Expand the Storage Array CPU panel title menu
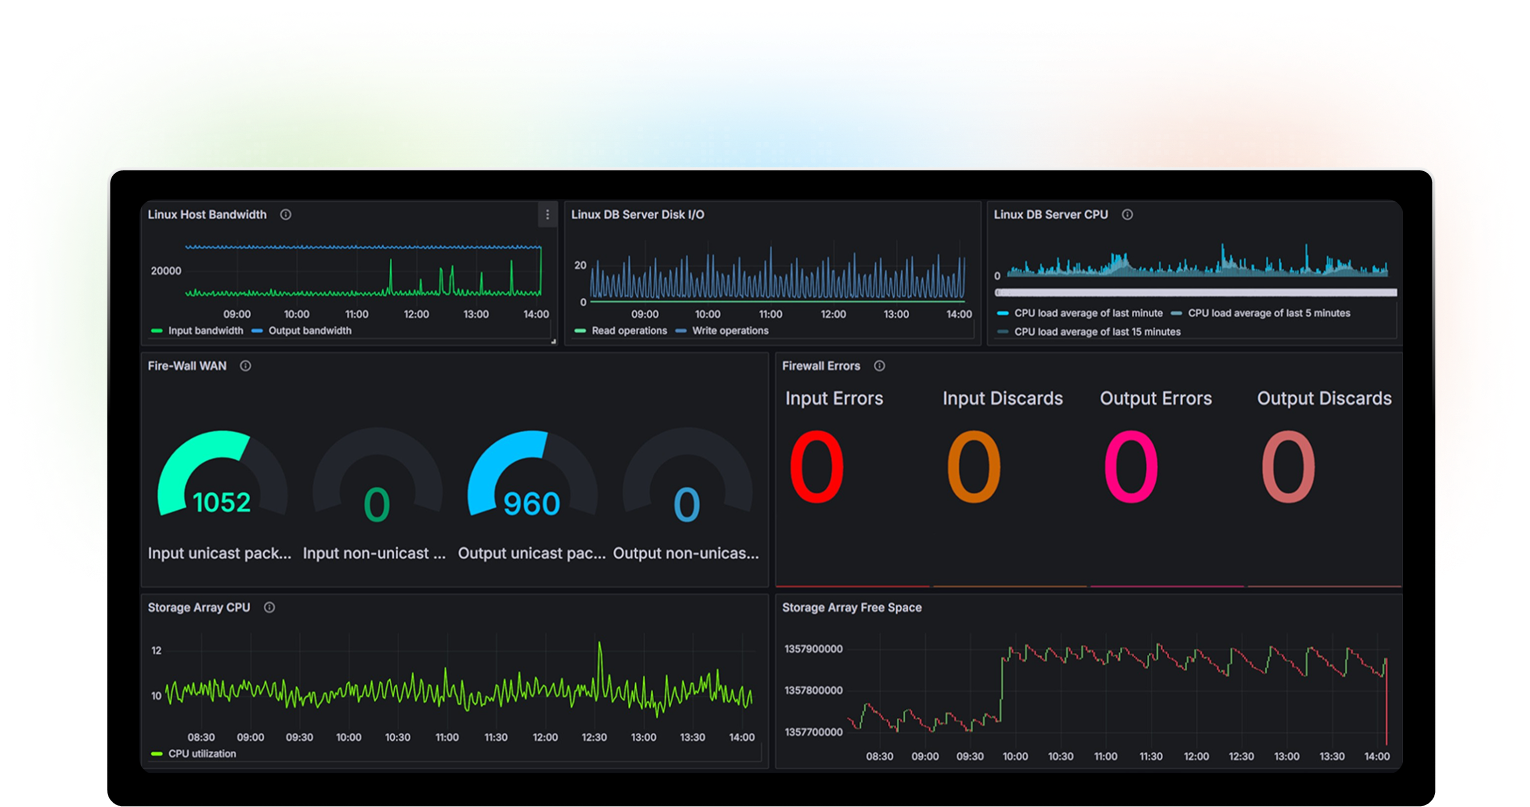The height and width of the screenshot is (807, 1530). point(198,608)
